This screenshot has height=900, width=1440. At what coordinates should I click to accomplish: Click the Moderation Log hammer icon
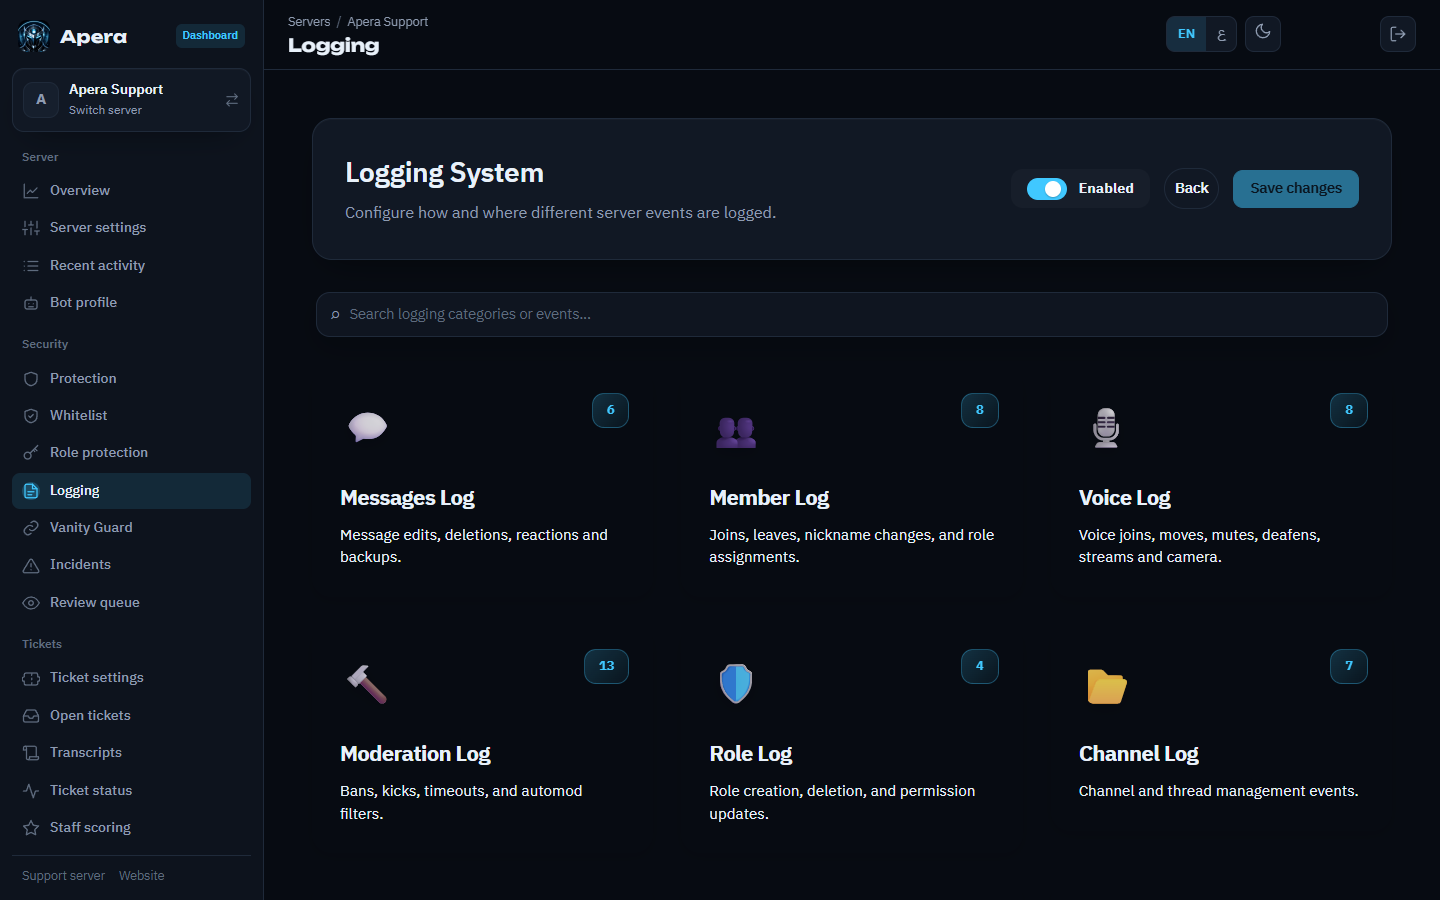[x=367, y=684]
